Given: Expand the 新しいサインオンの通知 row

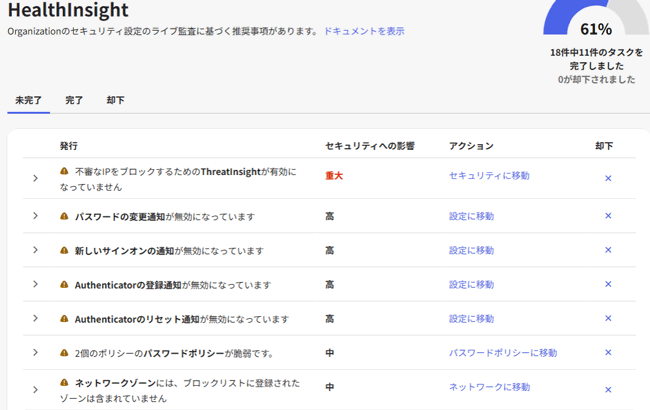Looking at the screenshot, I should pyautogui.click(x=35, y=250).
